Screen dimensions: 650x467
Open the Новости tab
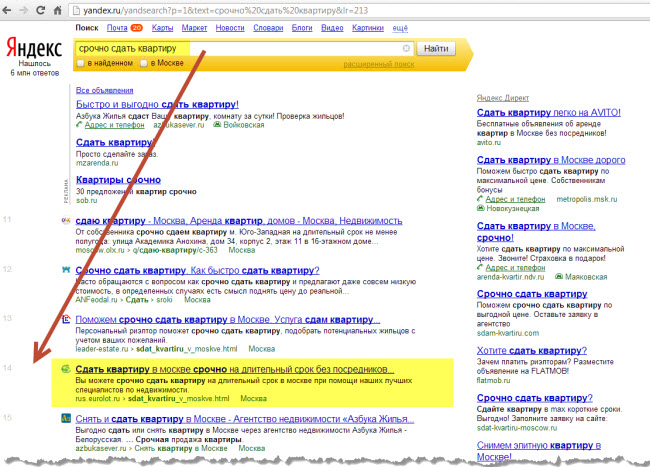(230, 28)
